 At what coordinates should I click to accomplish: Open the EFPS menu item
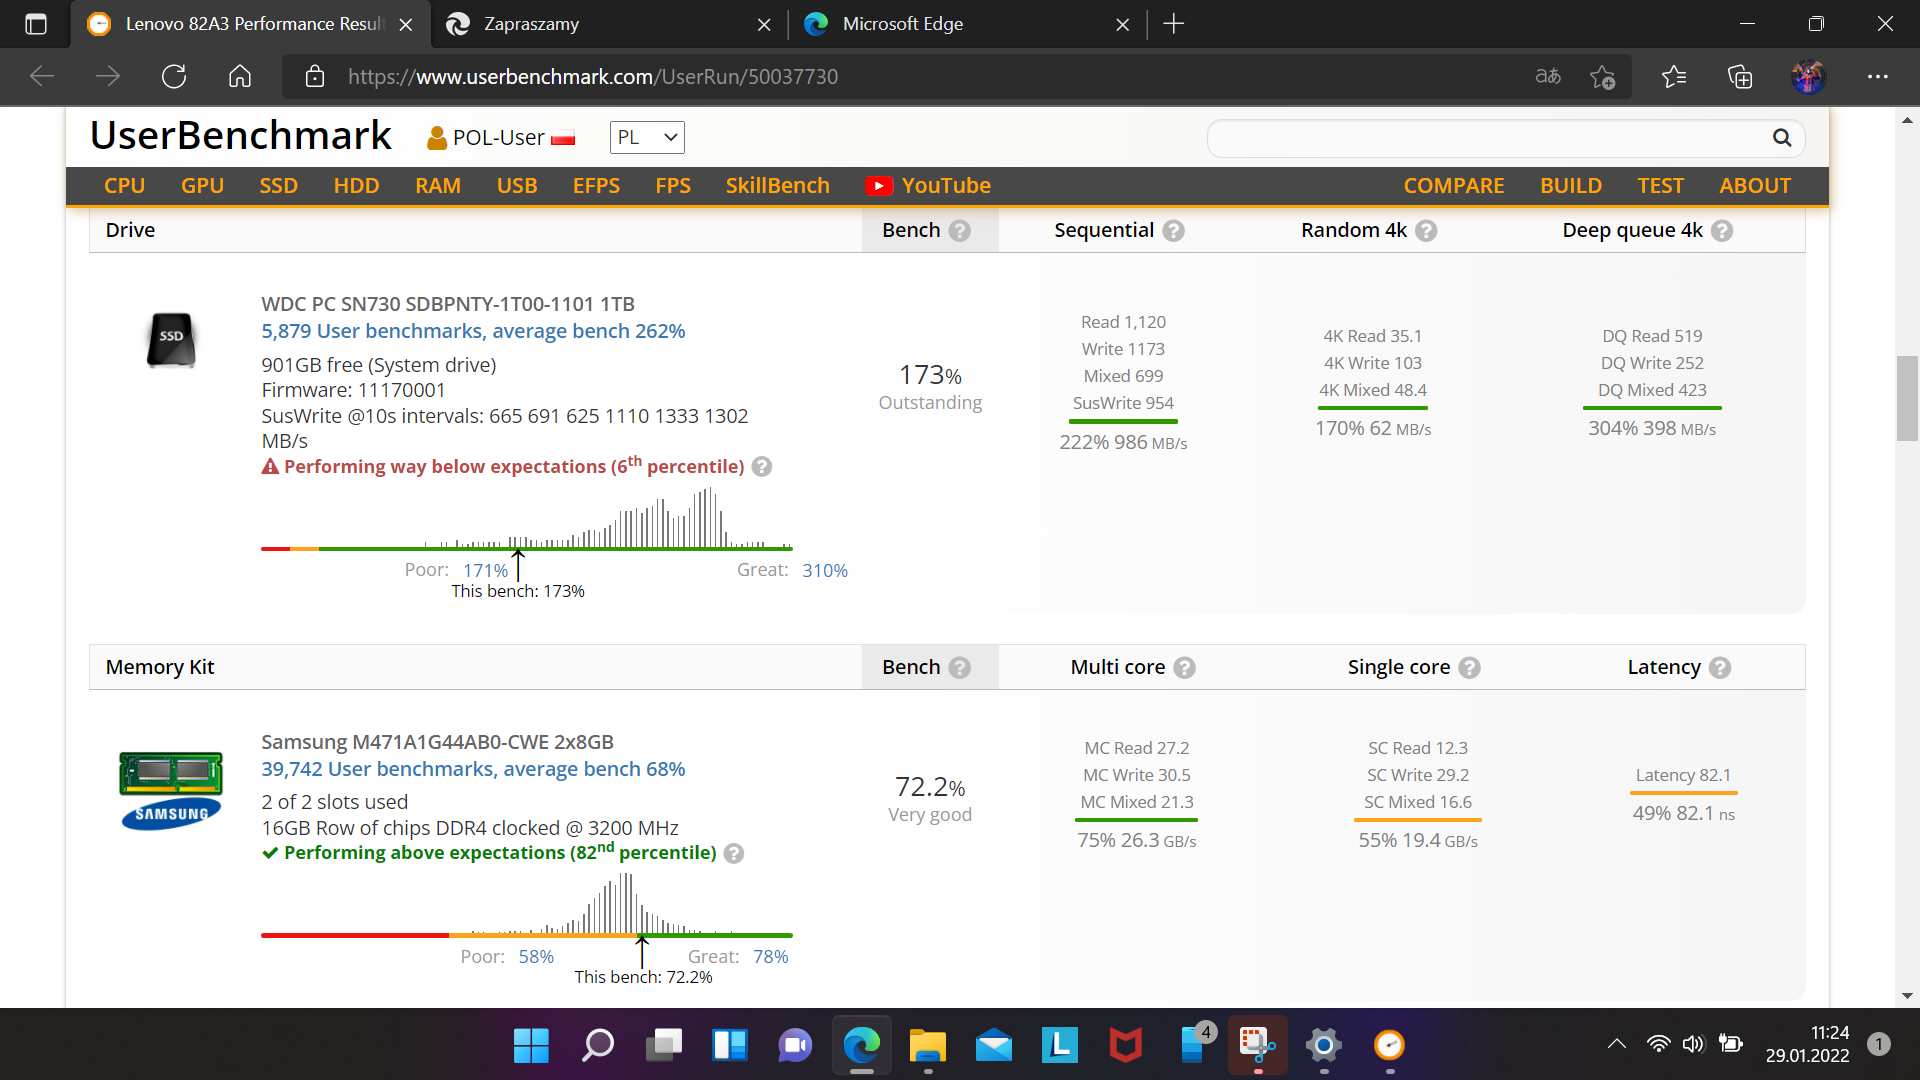tap(597, 186)
